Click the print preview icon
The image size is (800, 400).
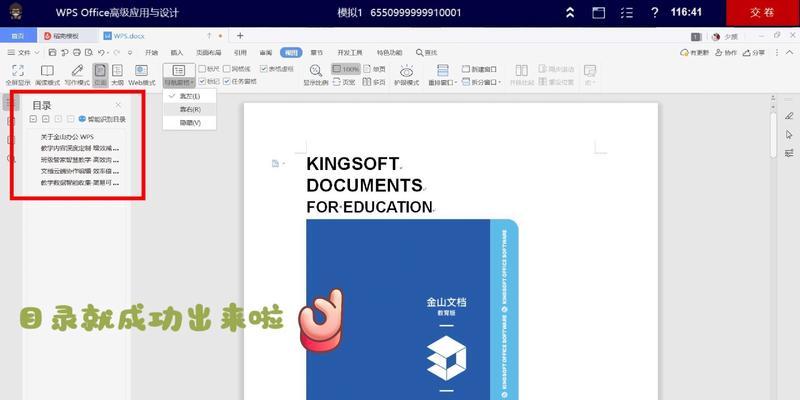point(89,53)
